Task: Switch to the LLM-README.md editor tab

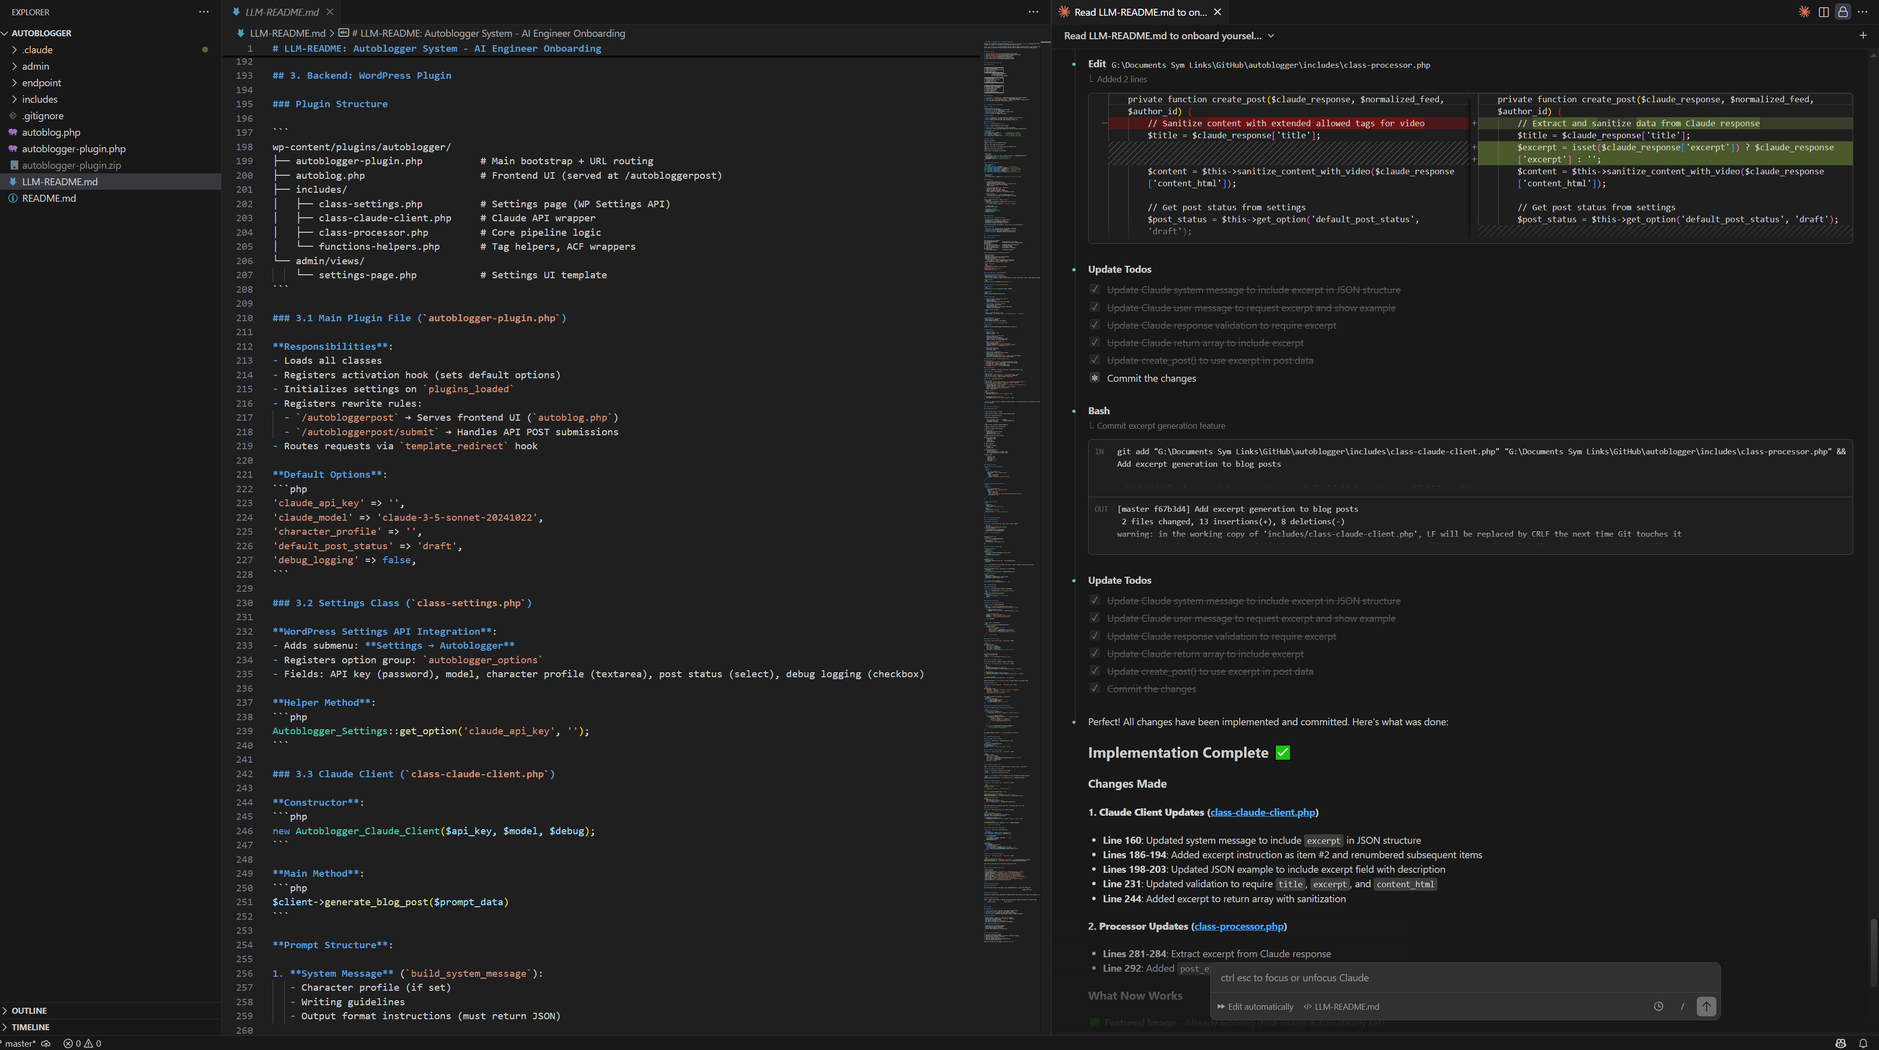Action: tap(281, 12)
